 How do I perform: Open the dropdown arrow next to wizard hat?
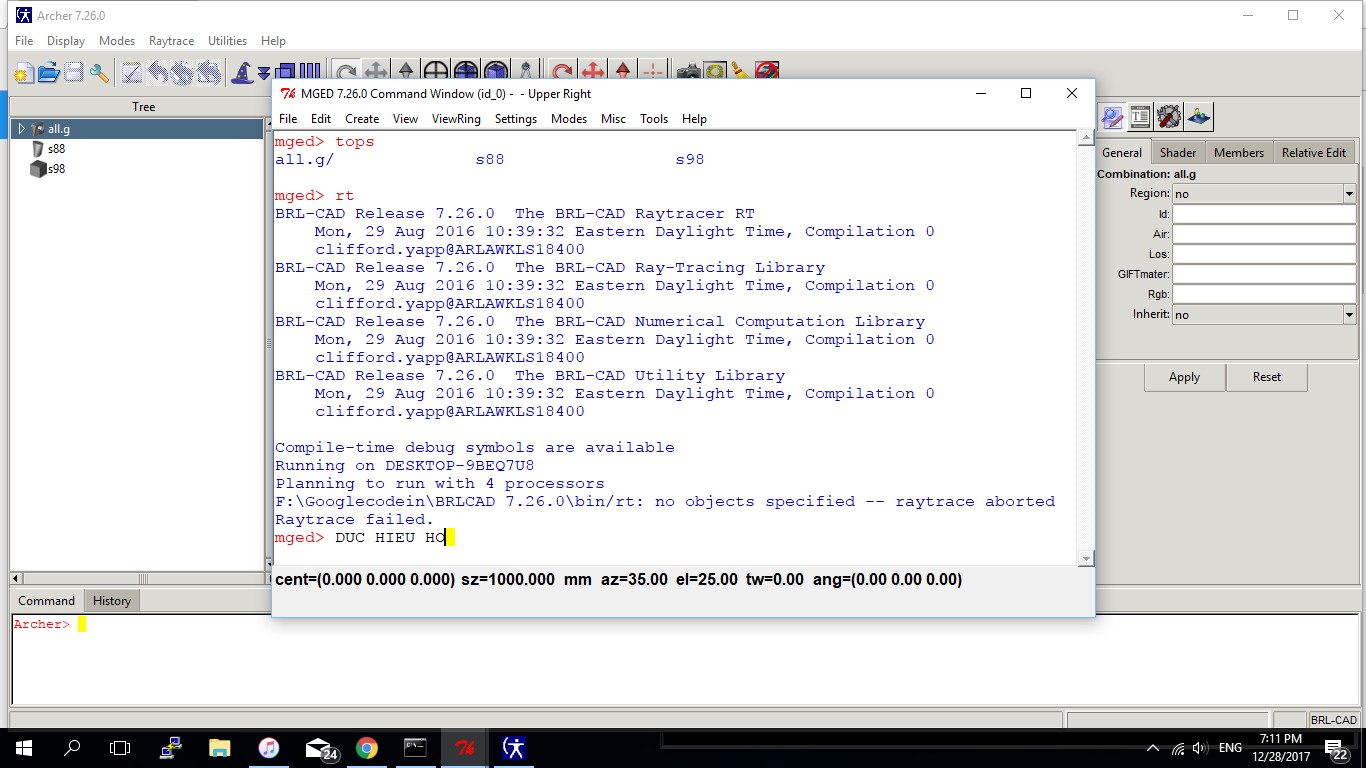(x=264, y=73)
